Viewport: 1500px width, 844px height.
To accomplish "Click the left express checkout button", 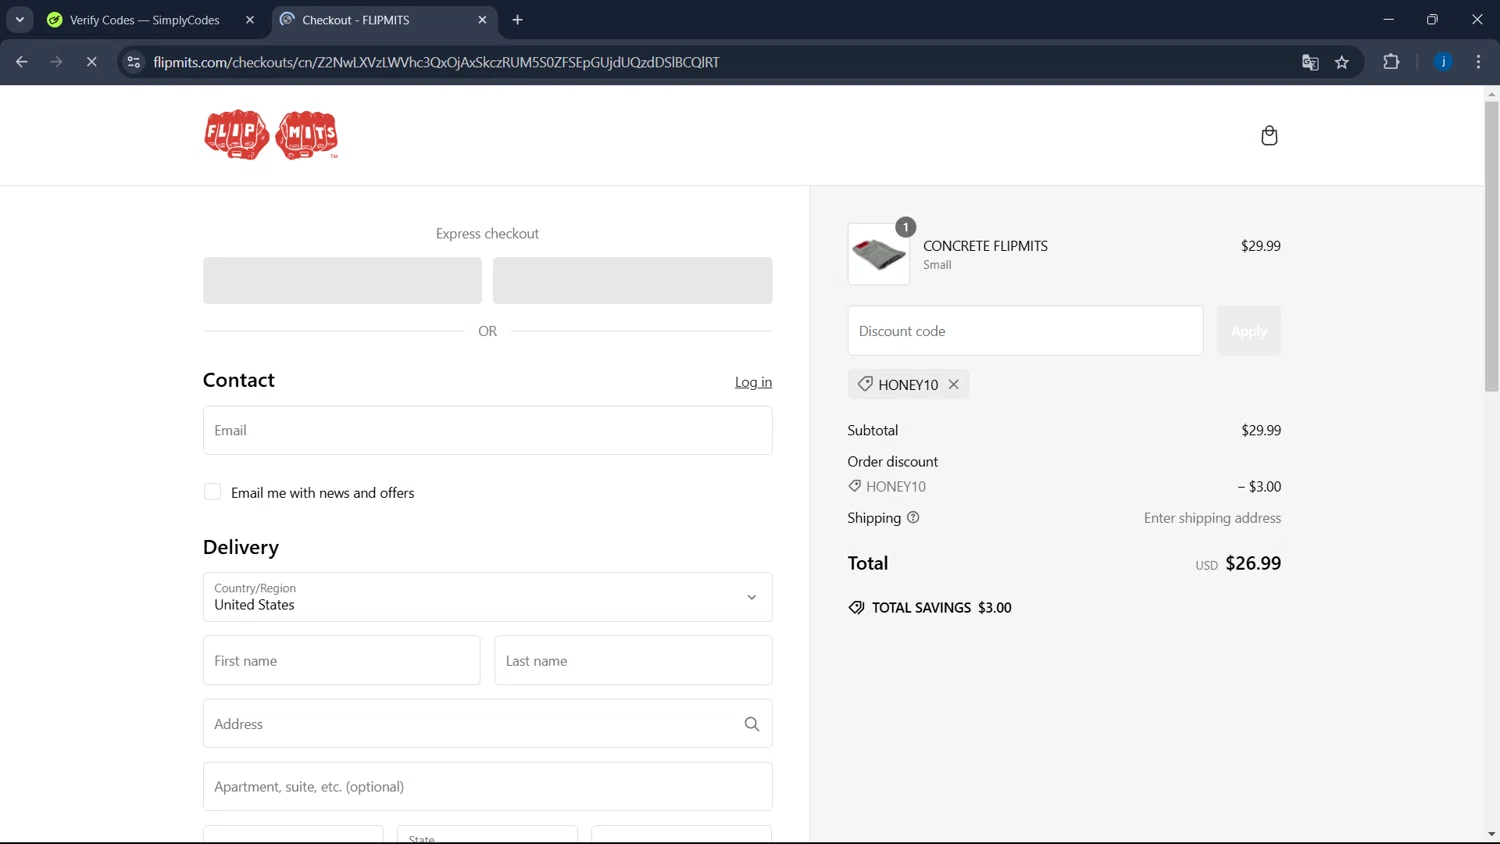I will click(x=342, y=281).
